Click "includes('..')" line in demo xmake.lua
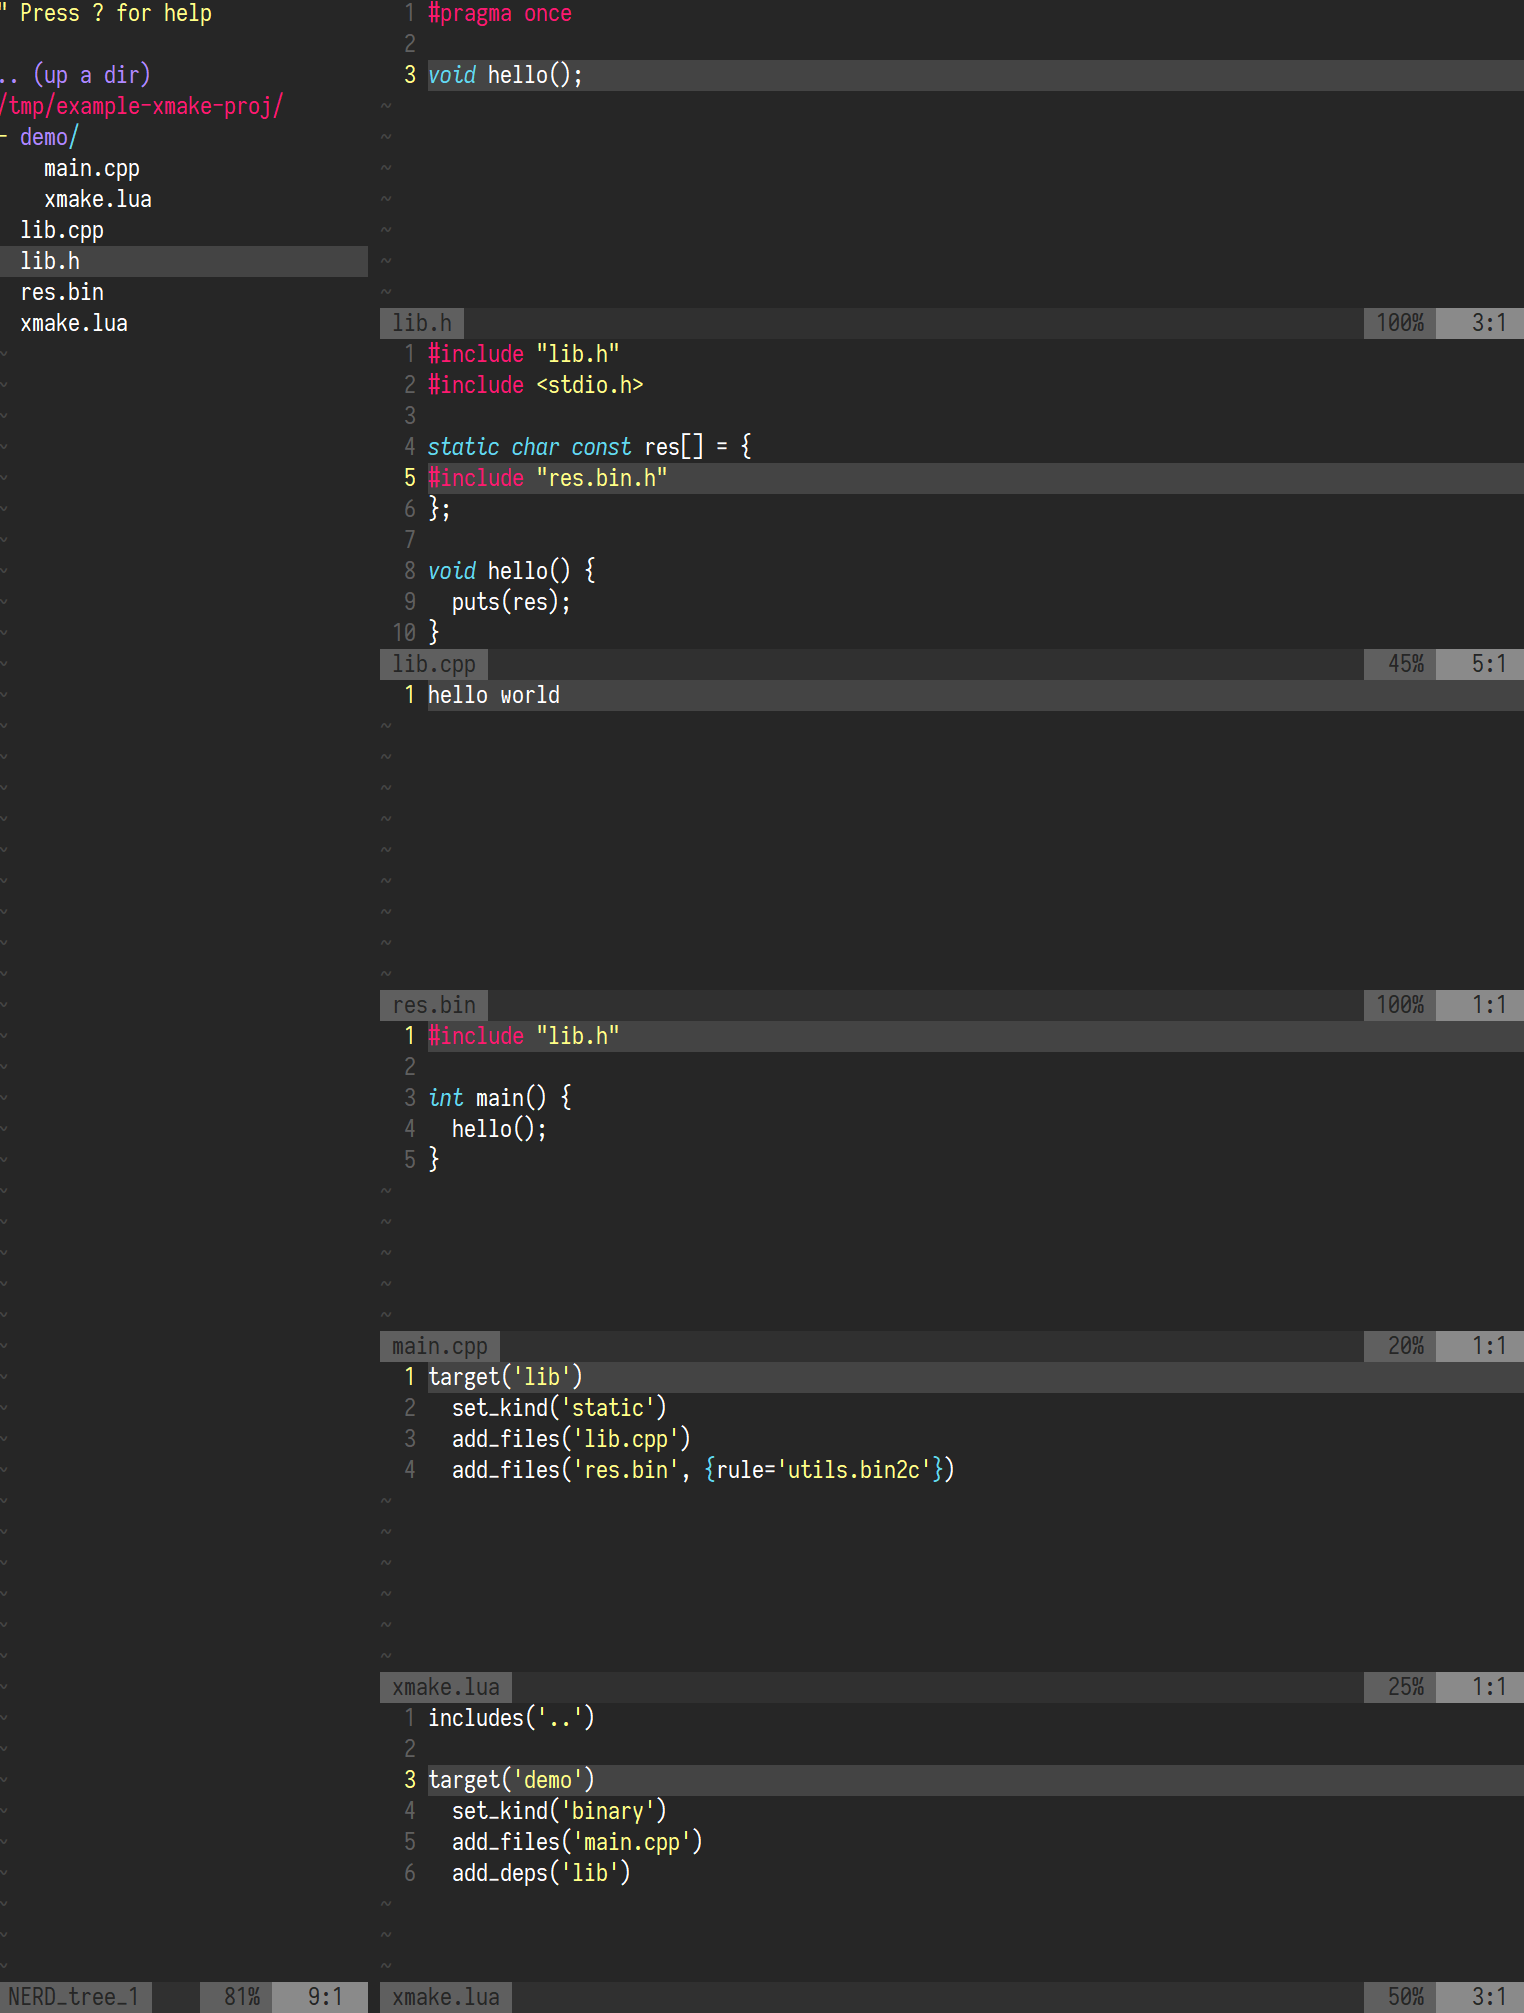1524x2013 pixels. click(x=511, y=1718)
